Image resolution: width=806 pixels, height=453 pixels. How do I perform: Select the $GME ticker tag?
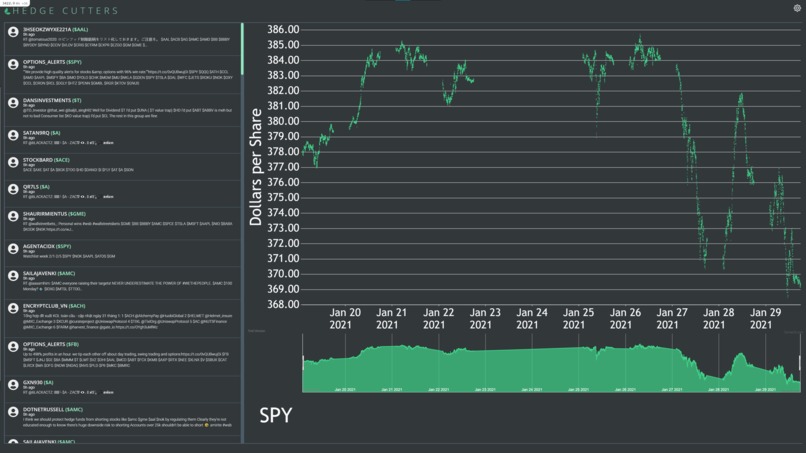77,214
